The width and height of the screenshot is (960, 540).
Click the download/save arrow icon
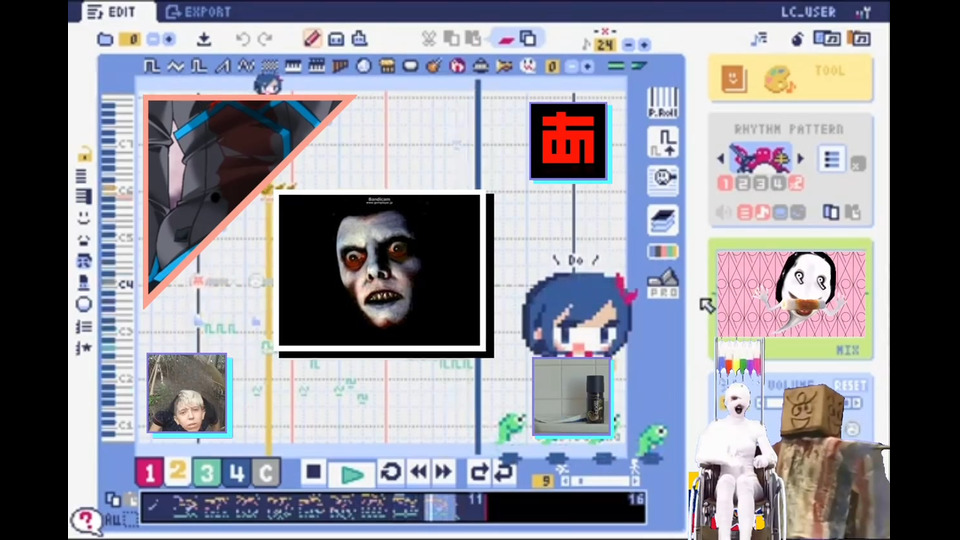[x=204, y=39]
